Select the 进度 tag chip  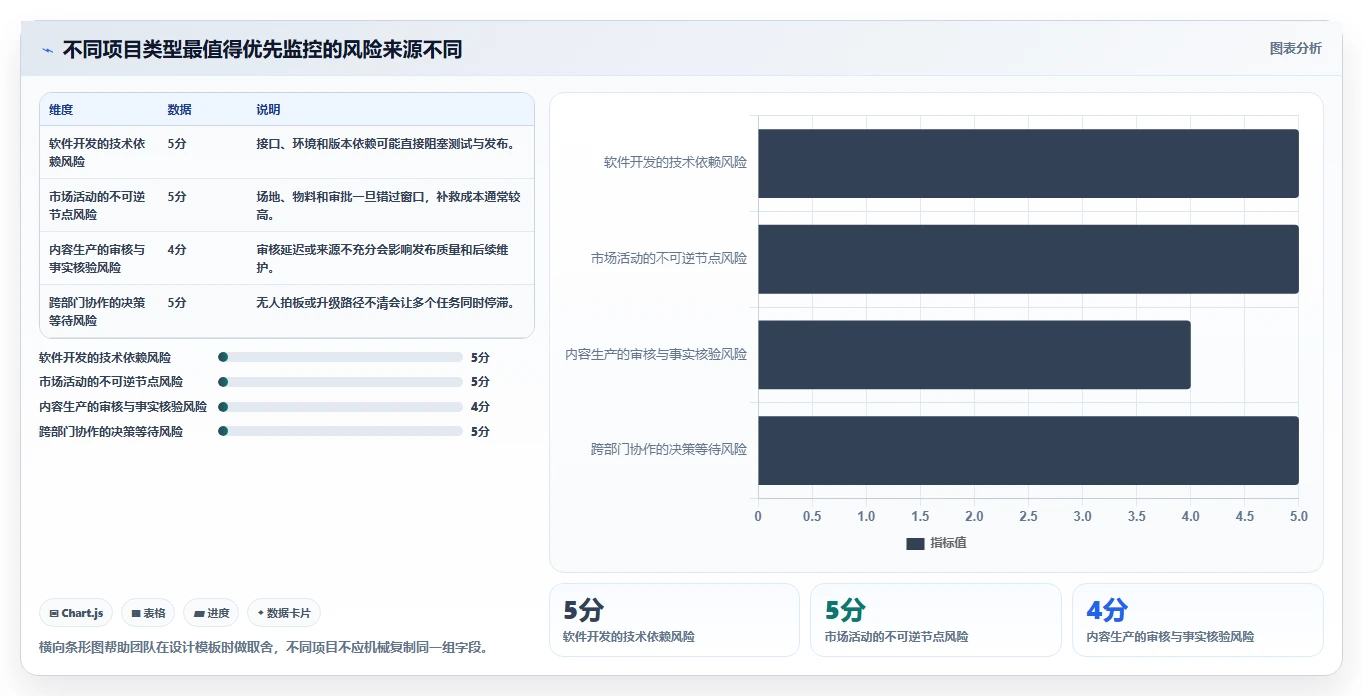click(211, 613)
